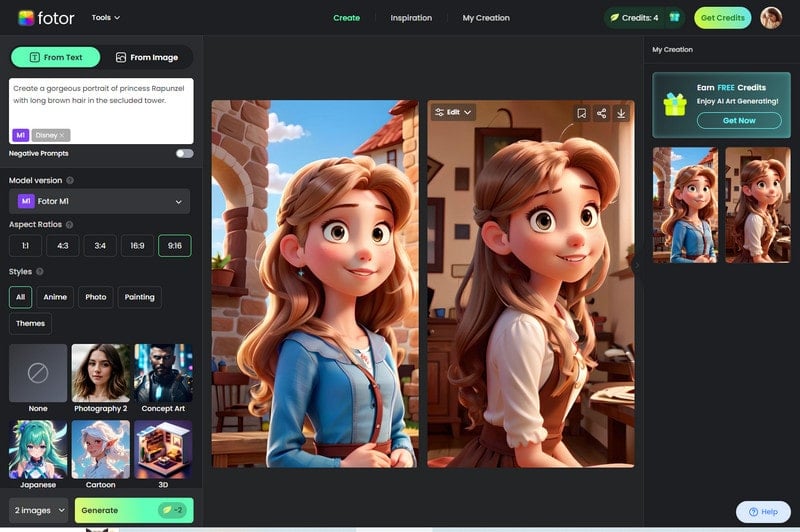Toggle the Negative Prompts switch
This screenshot has height=532, width=800.
click(x=185, y=154)
